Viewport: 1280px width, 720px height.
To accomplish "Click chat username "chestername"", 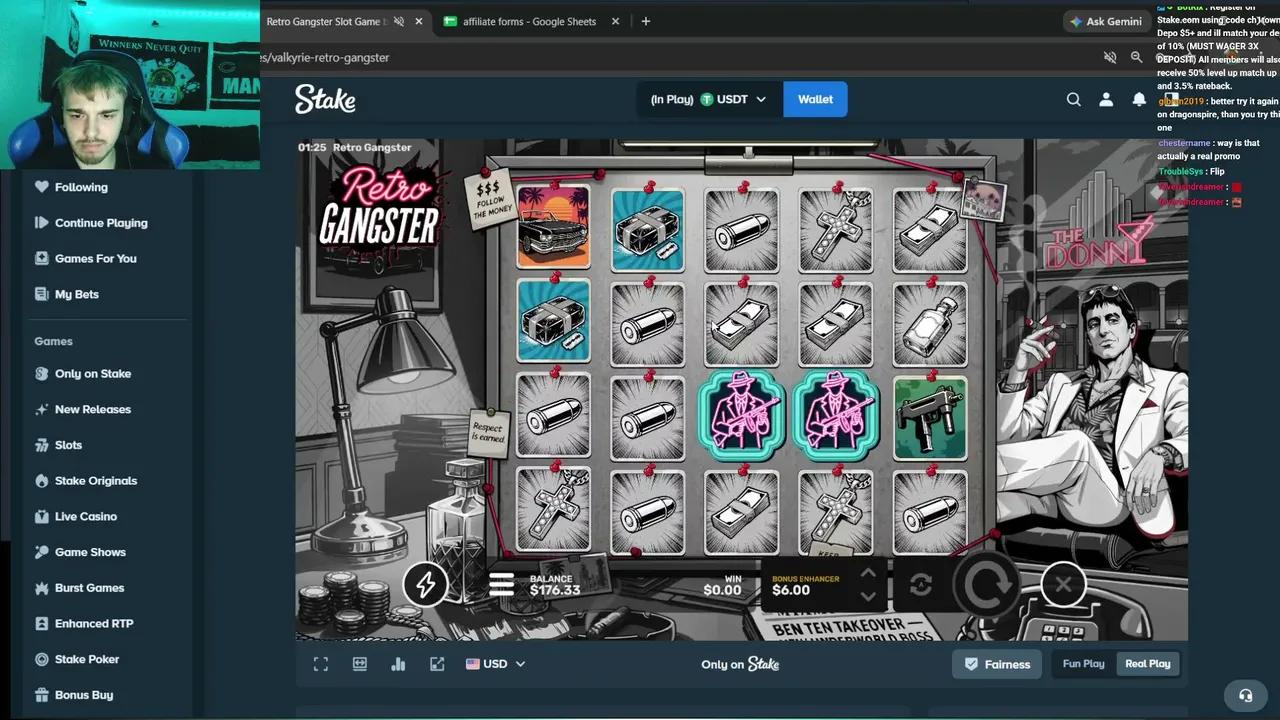I will point(1184,143).
